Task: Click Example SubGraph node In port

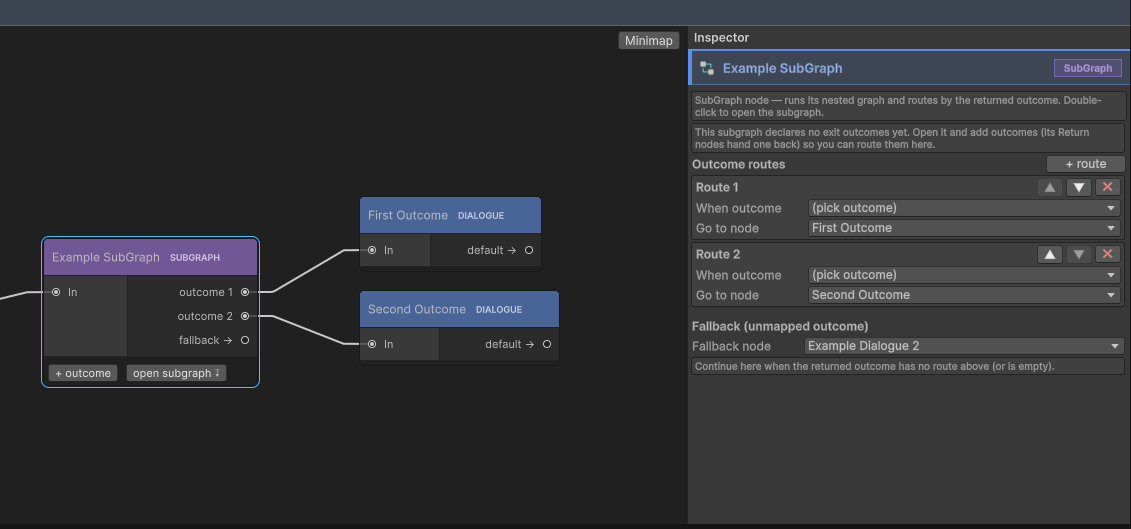Action: [56, 292]
